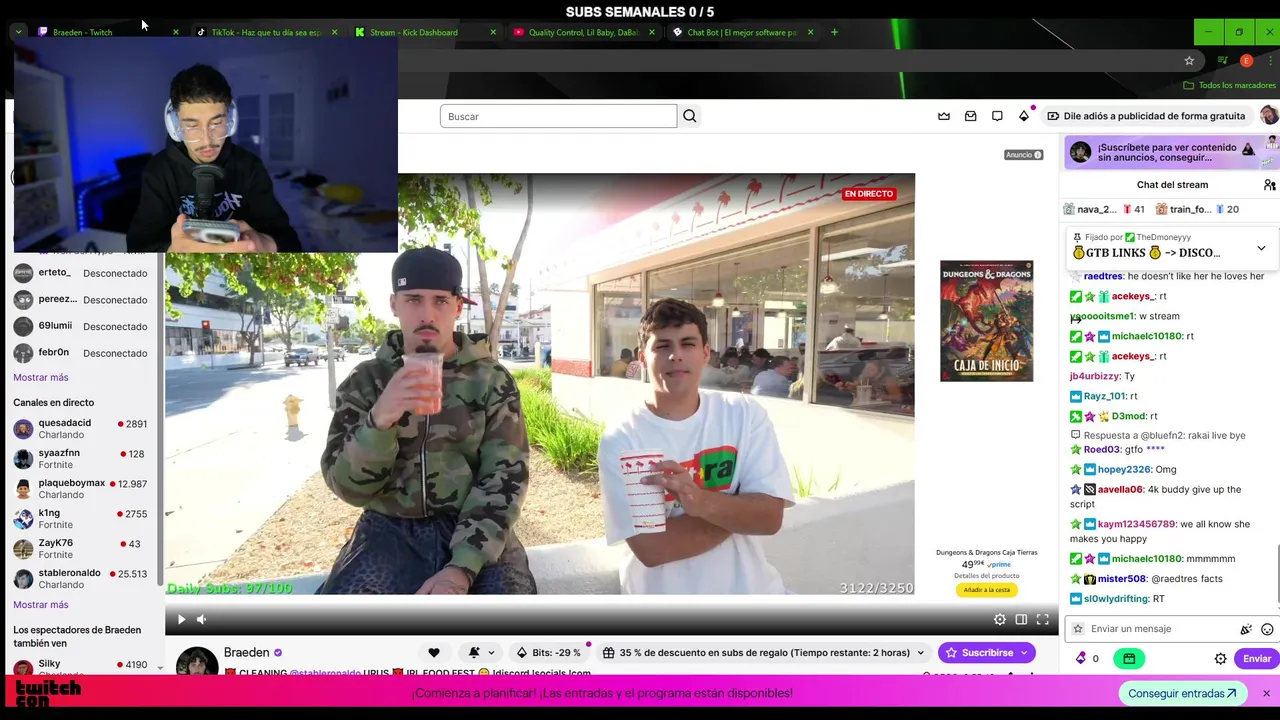Open the whispers speech bubble icon
The height and width of the screenshot is (720, 1280).
[x=997, y=116]
